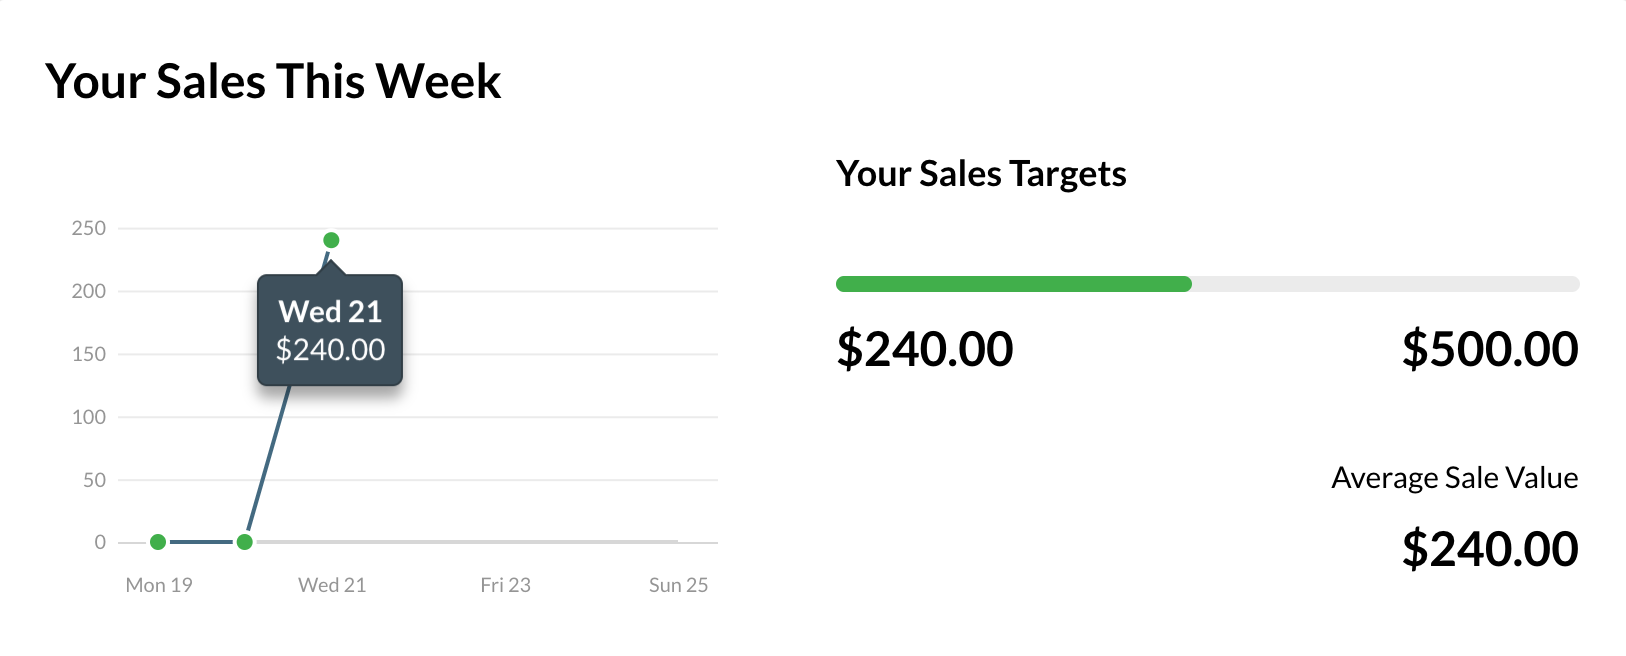Select the "Your Sales This Week" heading
The height and width of the screenshot is (656, 1626).
(273, 81)
